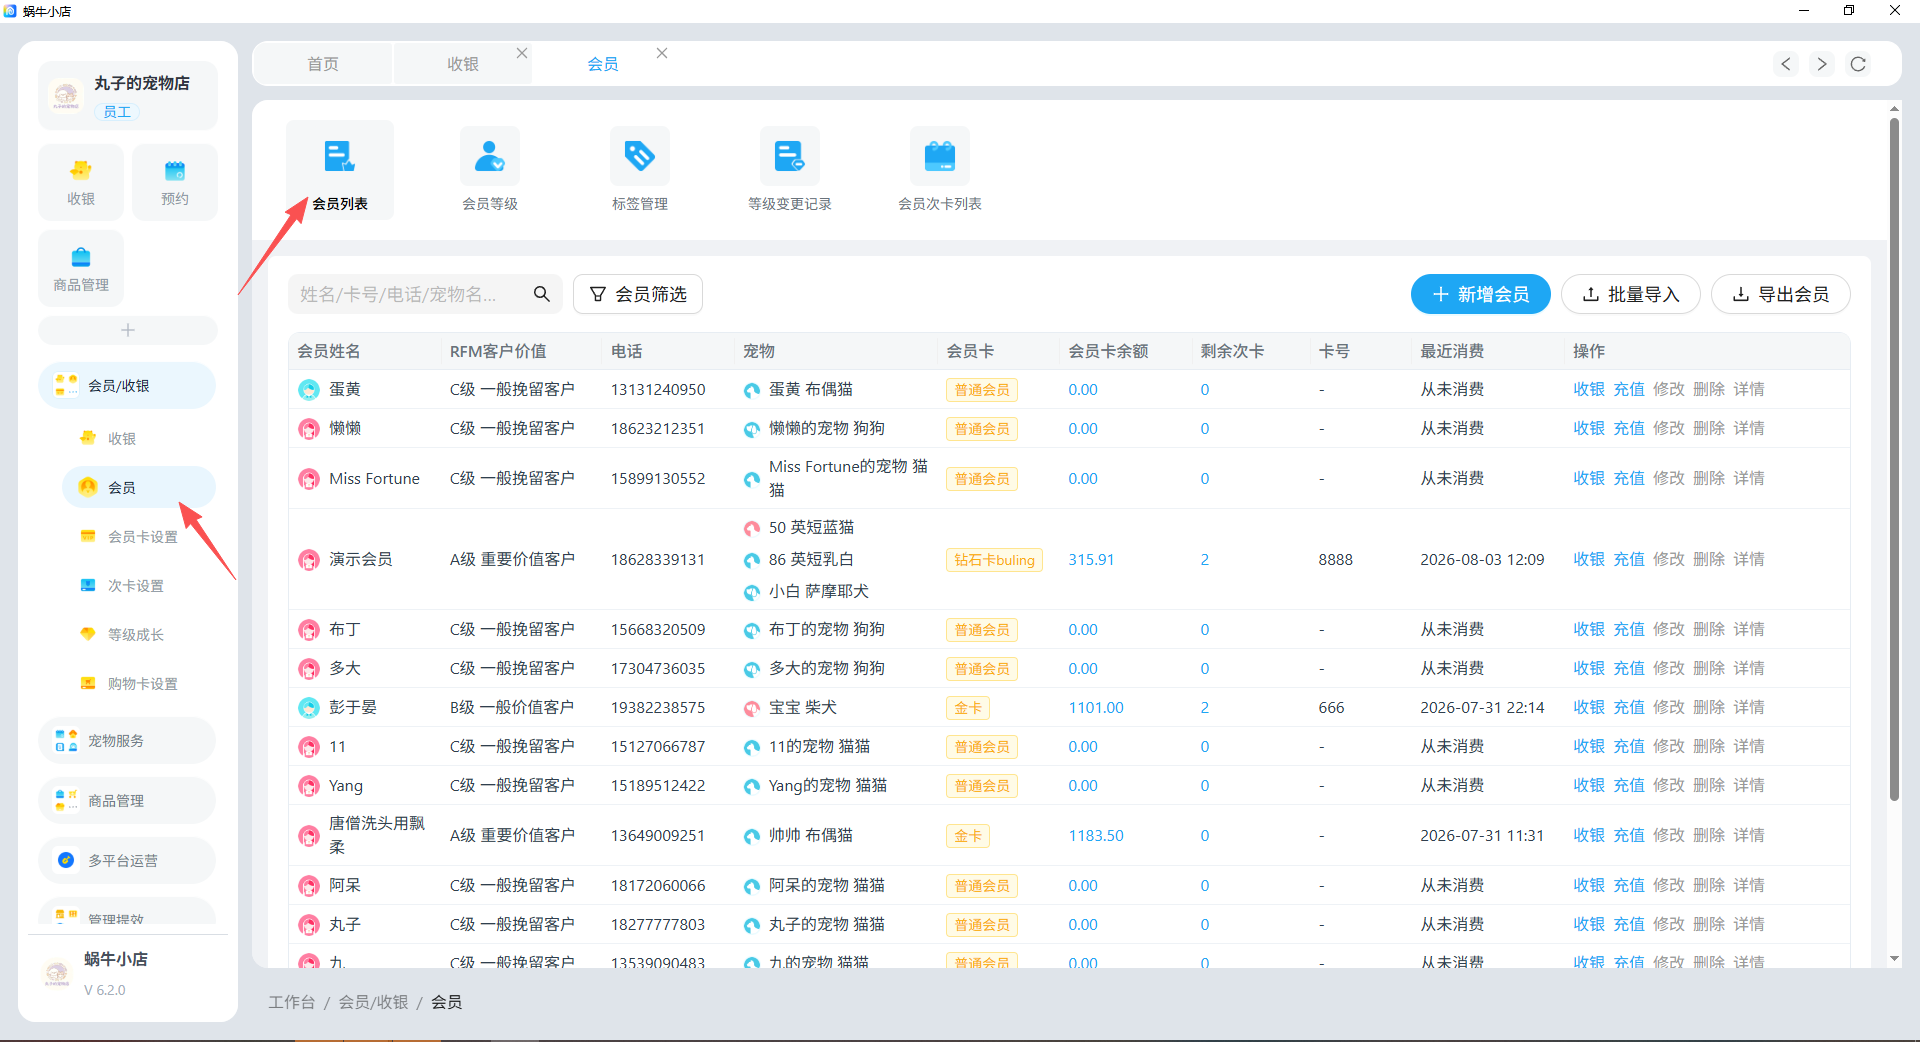The image size is (1920, 1042).
Task: Close the 收银 tab
Action: (522, 53)
